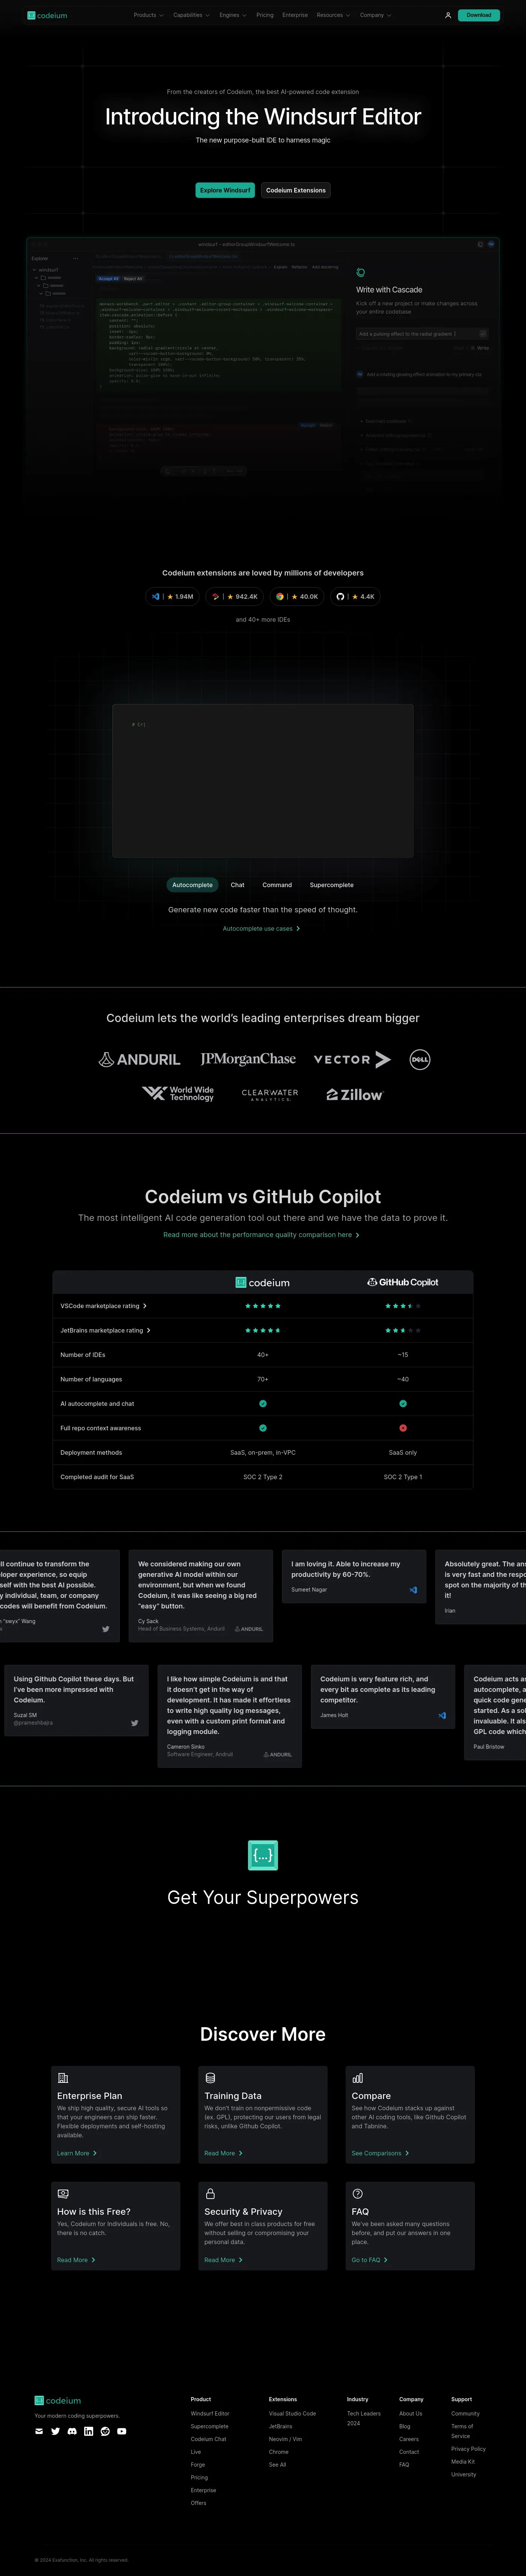This screenshot has width=526, height=2576.
Task: Expand the Capabilities menu in navbar
Action: point(191,15)
